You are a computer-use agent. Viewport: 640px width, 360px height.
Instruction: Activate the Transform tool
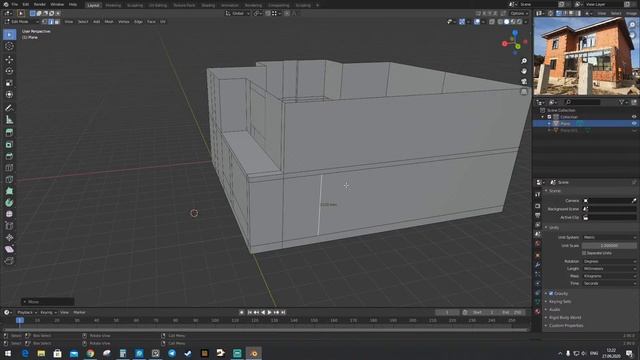[x=9, y=94]
